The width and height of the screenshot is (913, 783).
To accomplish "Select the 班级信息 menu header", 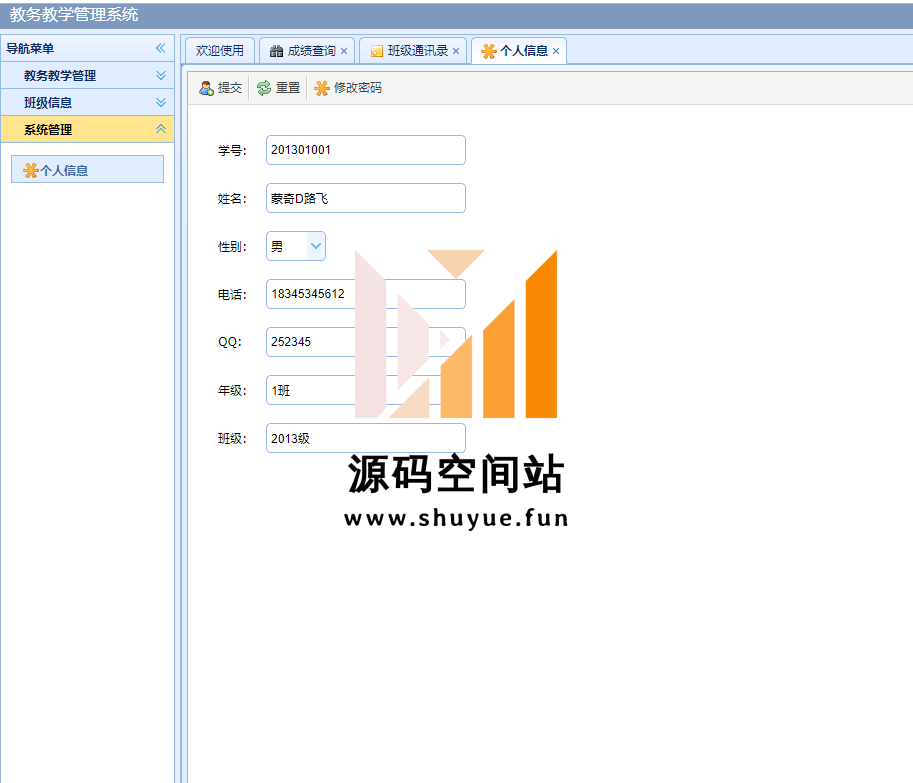I will [x=87, y=102].
